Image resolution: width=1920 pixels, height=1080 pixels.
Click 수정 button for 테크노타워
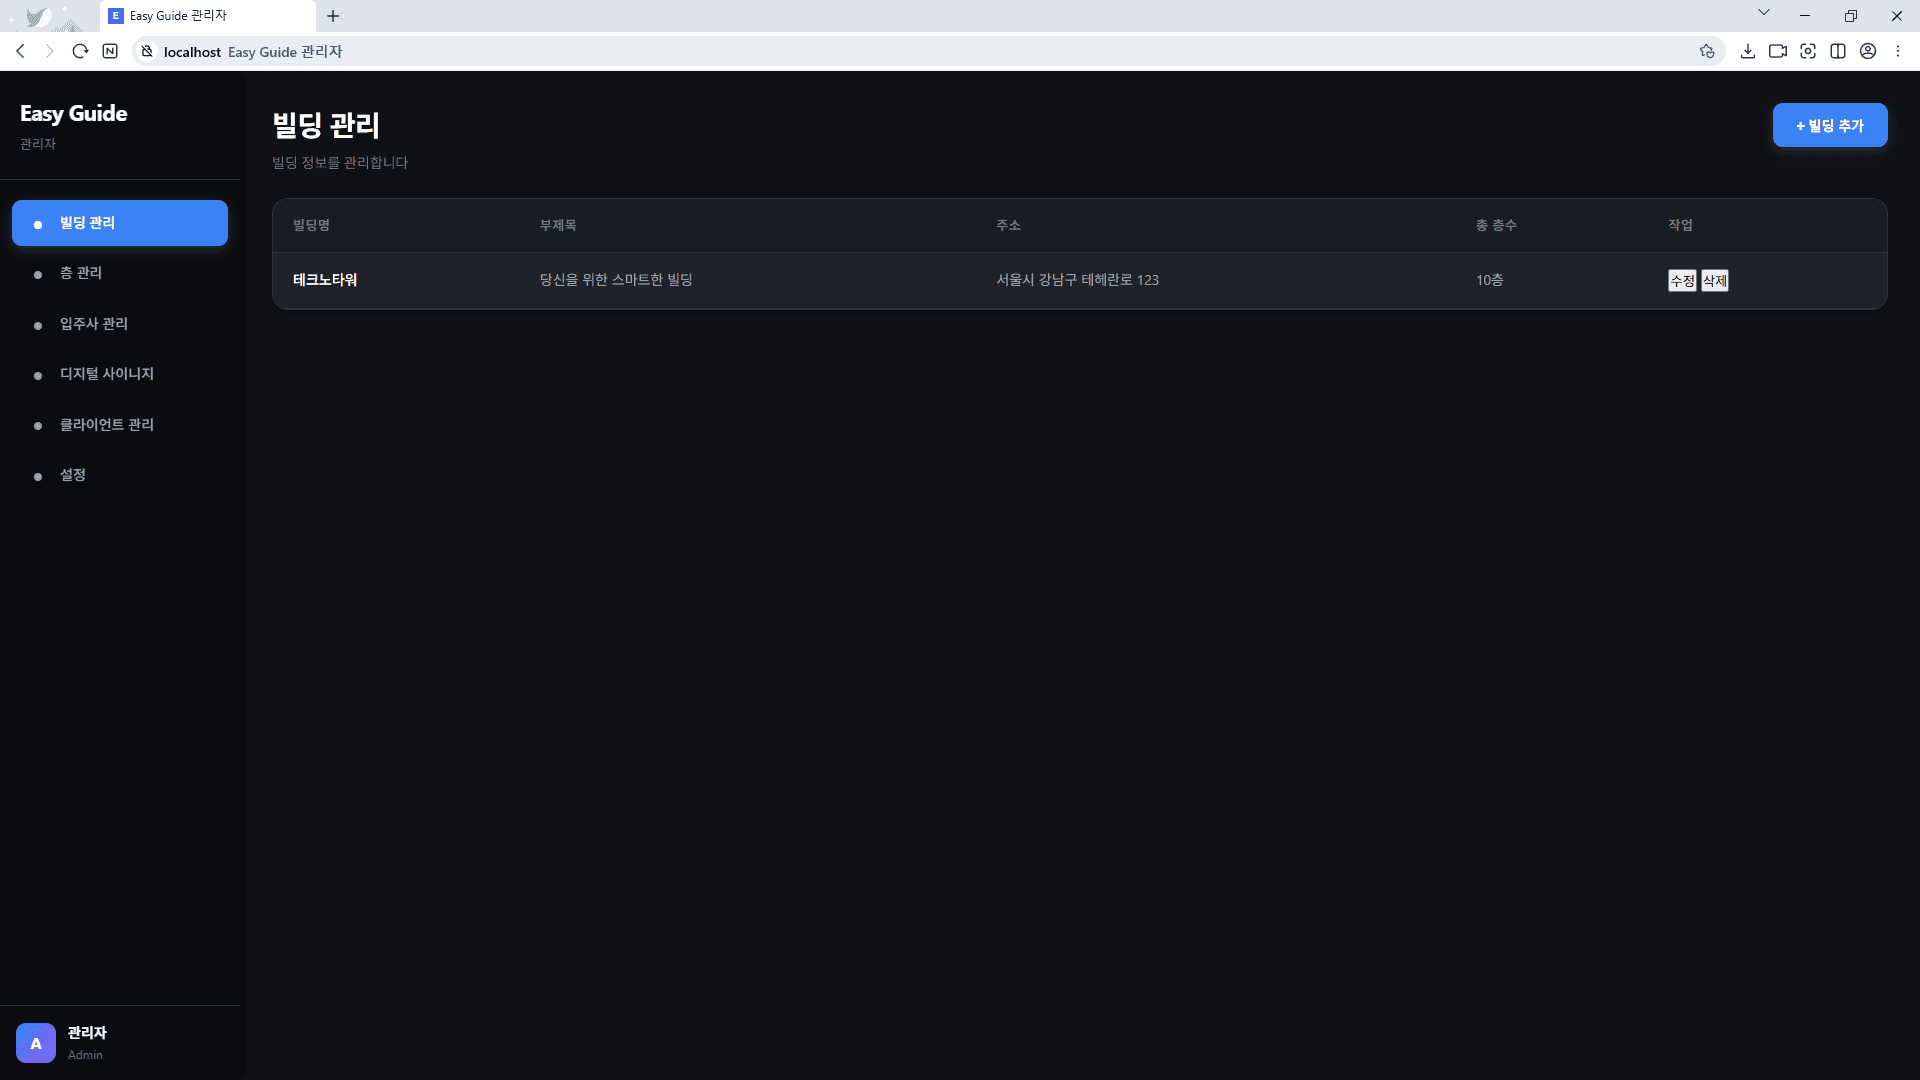point(1682,281)
